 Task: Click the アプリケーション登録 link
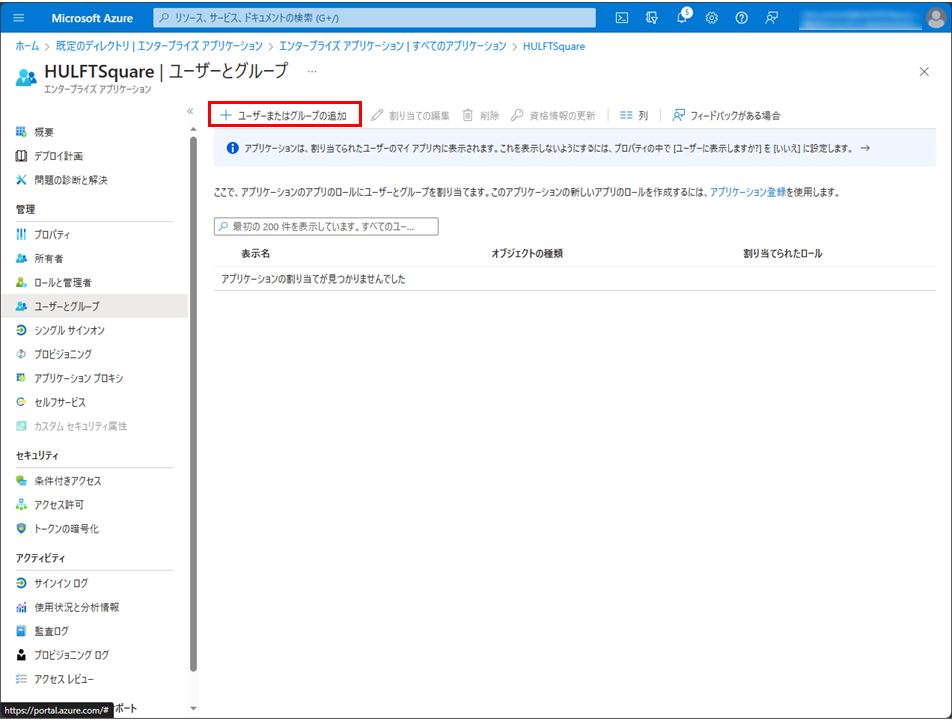click(x=747, y=191)
